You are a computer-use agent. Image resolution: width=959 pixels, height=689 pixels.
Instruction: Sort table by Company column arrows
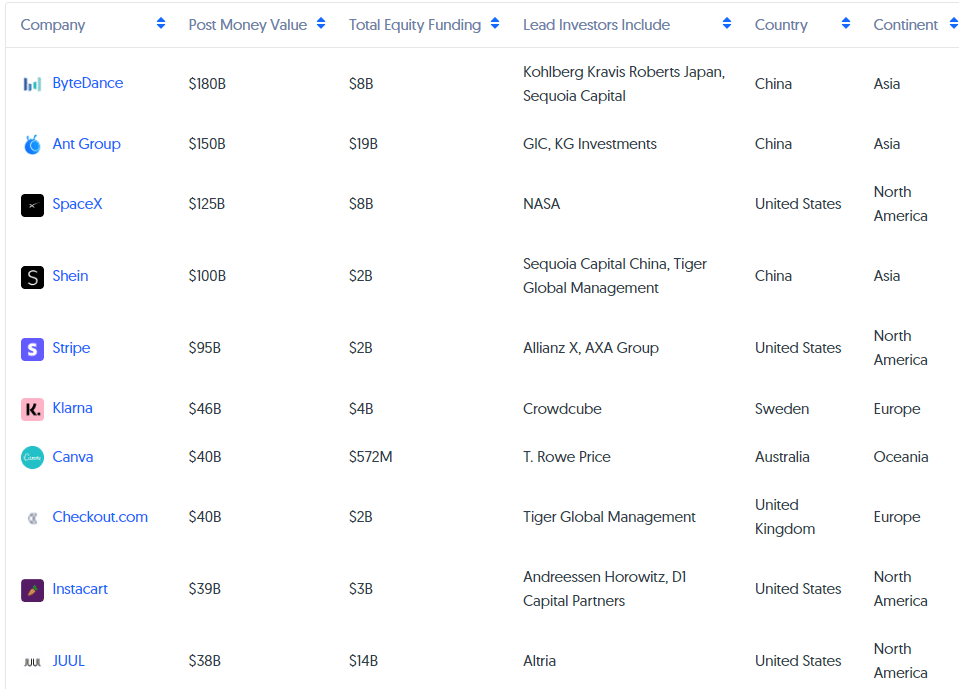[x=161, y=23]
